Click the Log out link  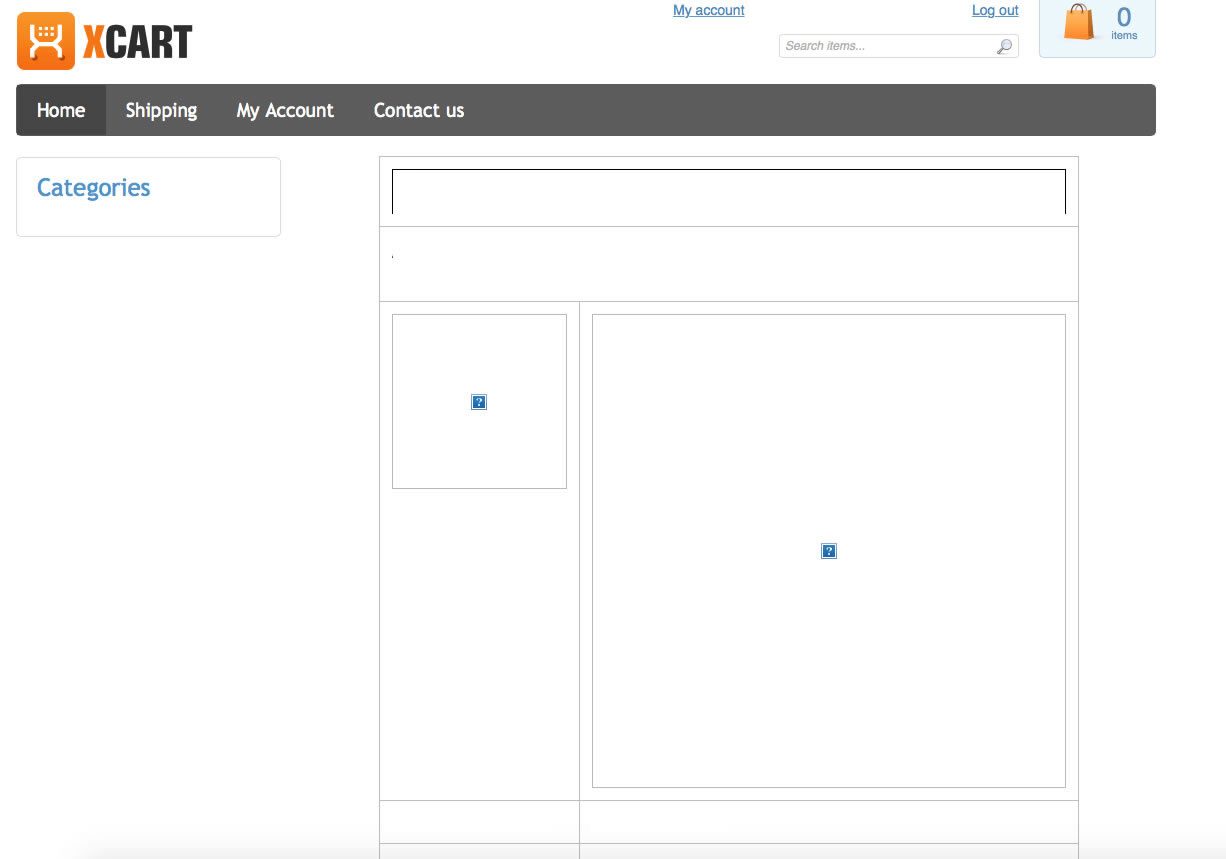pyautogui.click(x=995, y=10)
